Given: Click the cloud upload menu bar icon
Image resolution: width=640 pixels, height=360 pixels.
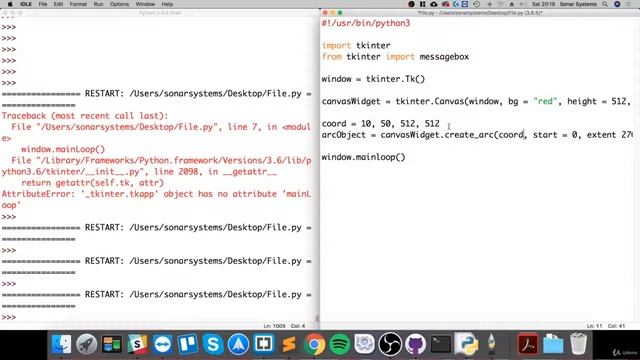Looking at the screenshot, I should coord(433,4).
